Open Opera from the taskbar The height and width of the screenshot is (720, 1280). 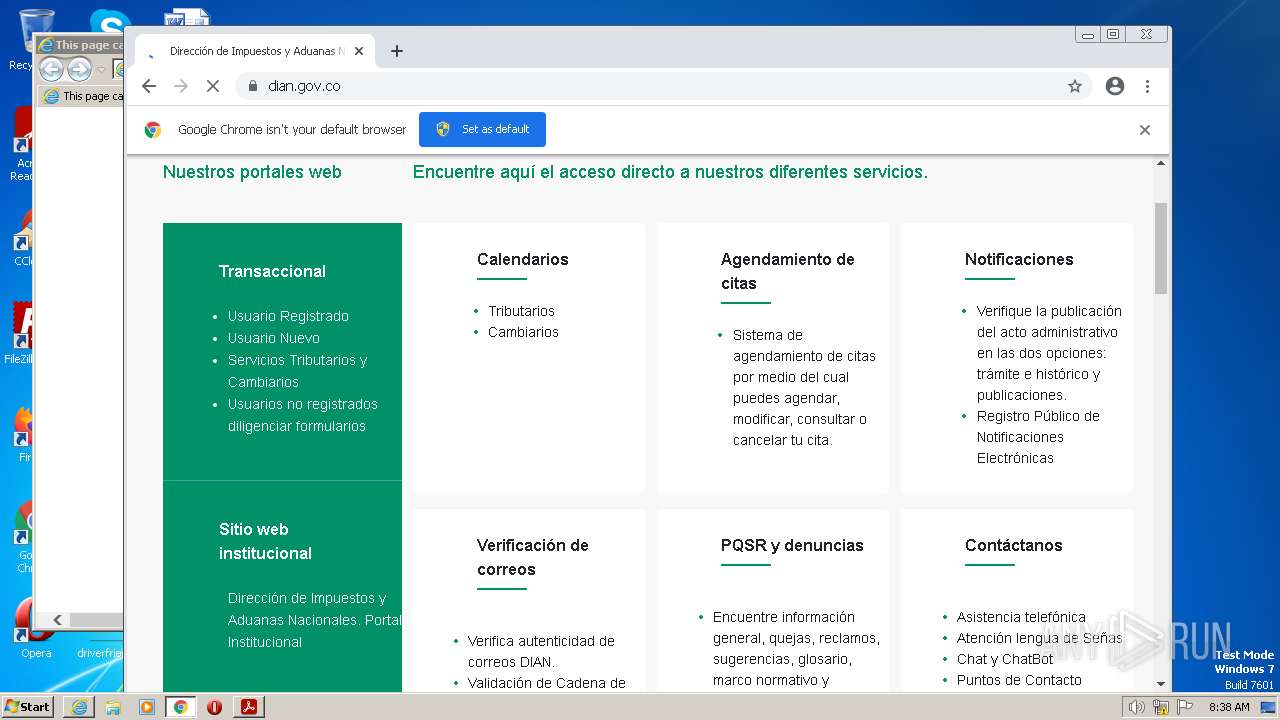[x=214, y=707]
